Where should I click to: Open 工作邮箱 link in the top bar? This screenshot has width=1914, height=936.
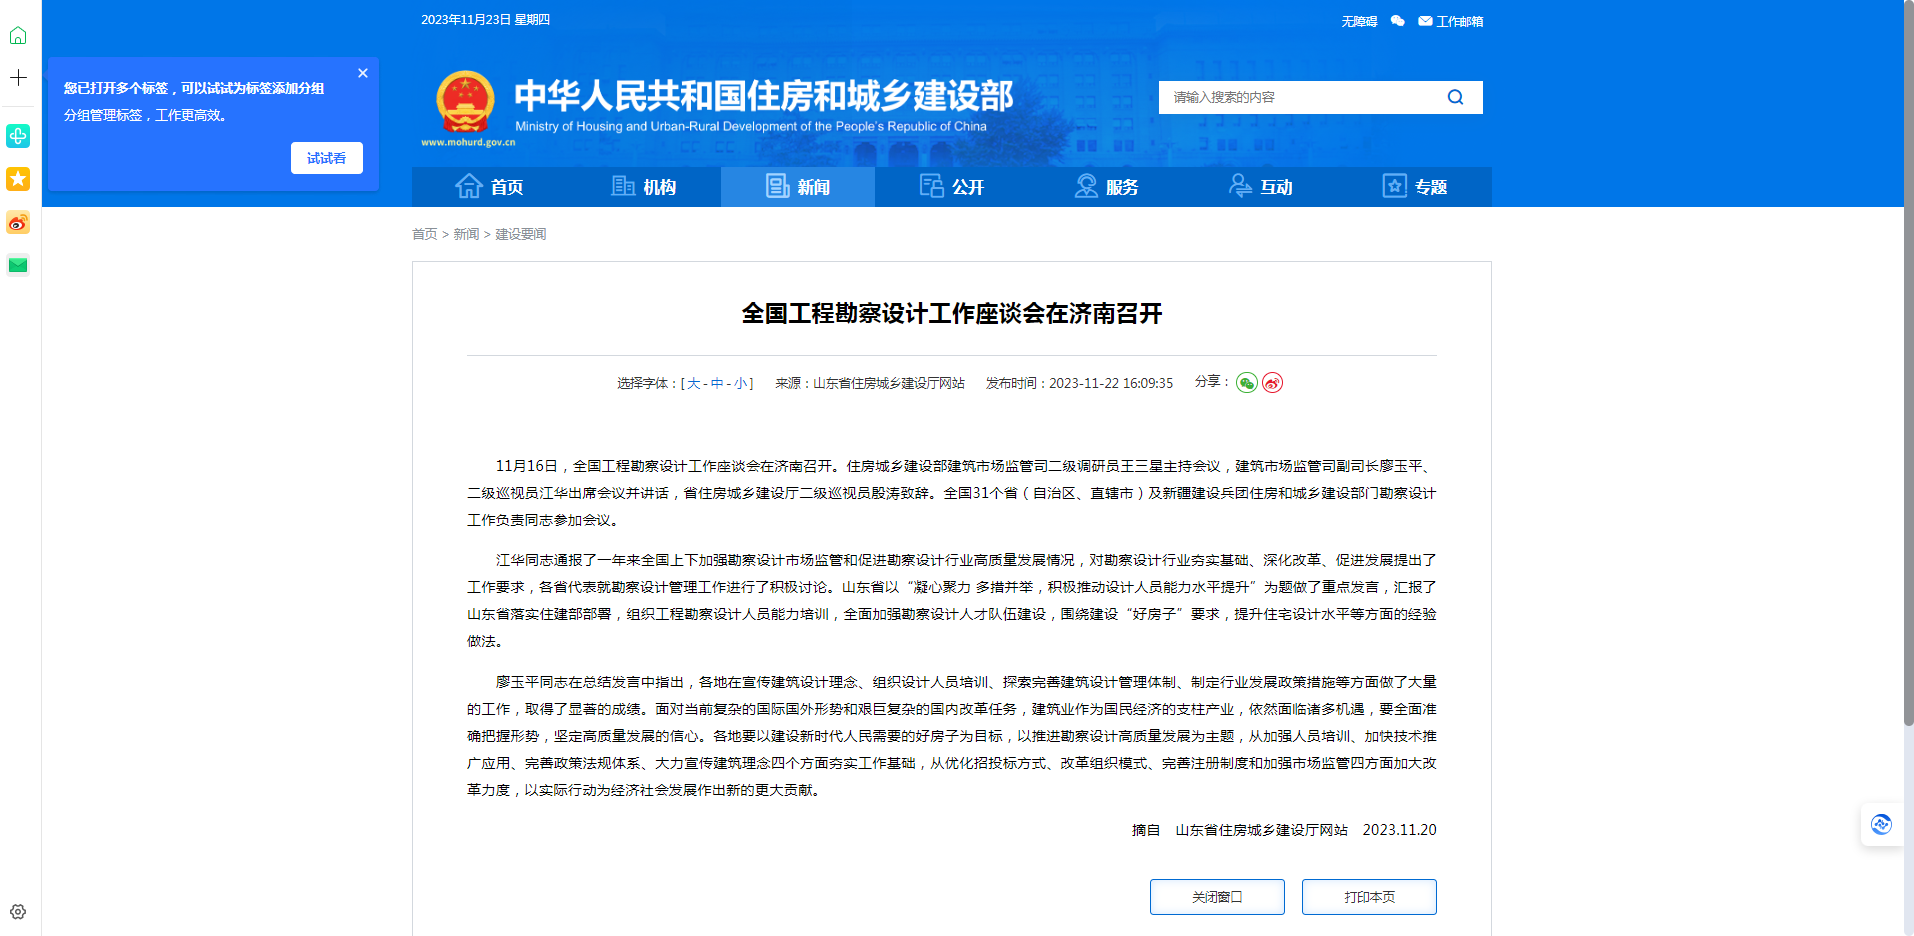click(x=1451, y=21)
